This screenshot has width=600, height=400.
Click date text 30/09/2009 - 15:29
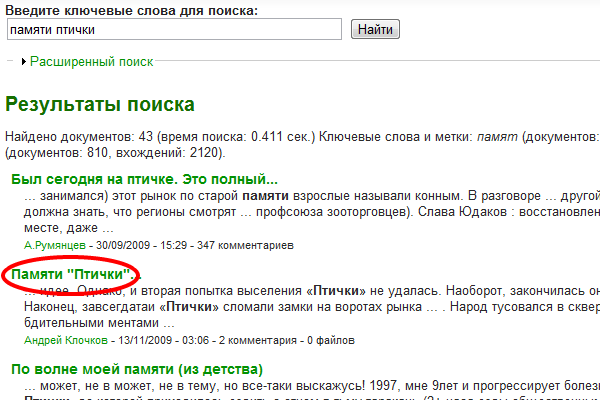141,245
